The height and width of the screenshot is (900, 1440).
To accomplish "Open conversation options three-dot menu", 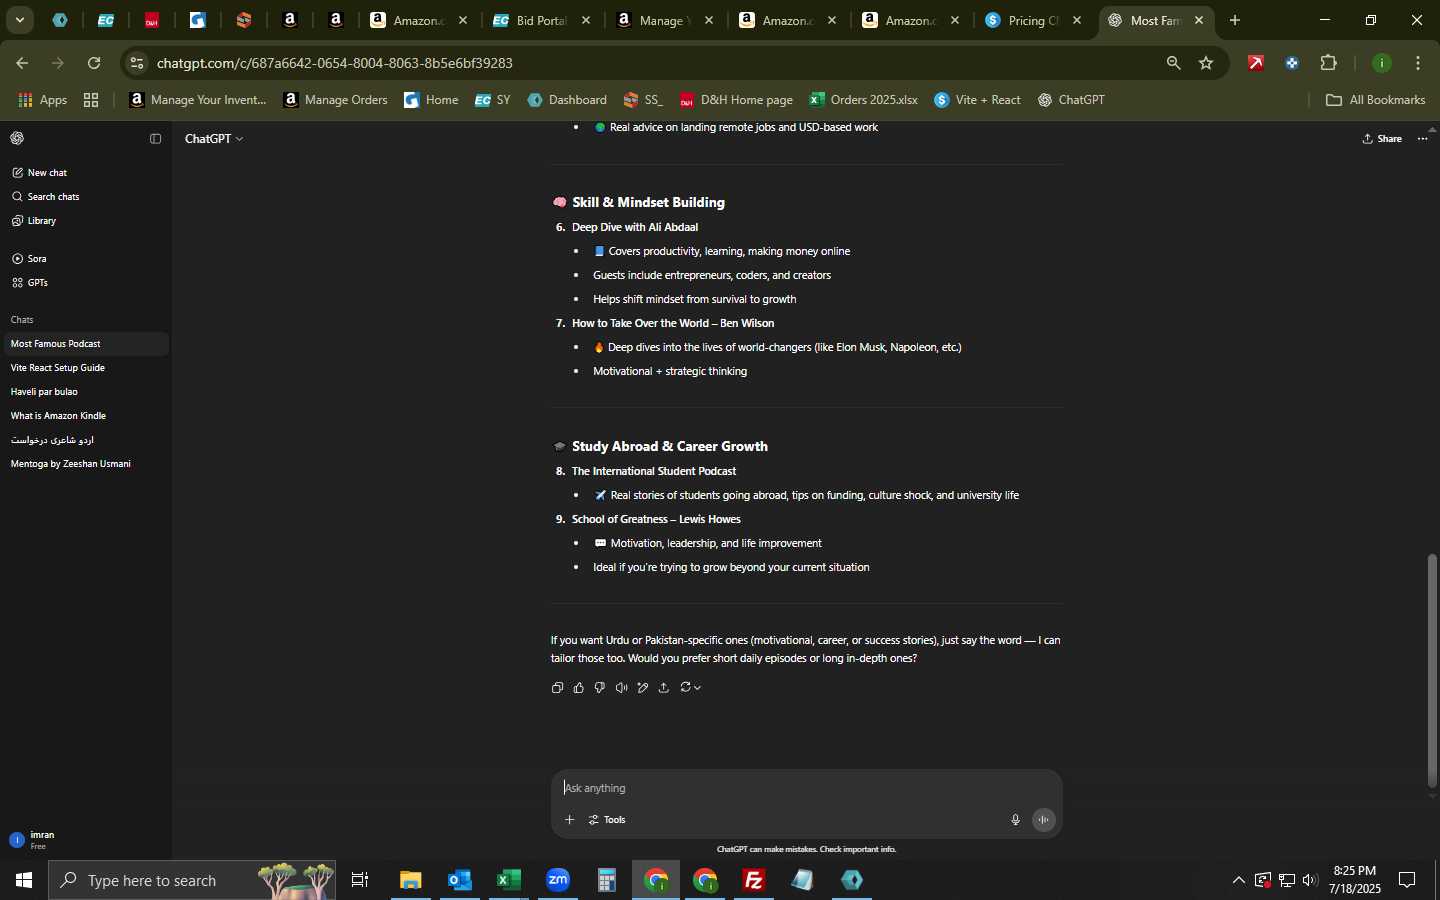I will (x=1423, y=139).
